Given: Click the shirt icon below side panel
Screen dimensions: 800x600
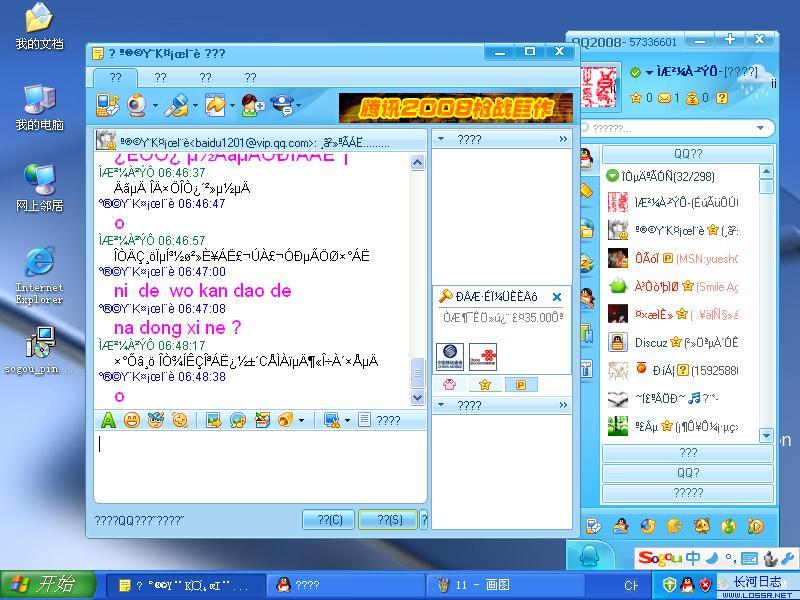Looking at the screenshot, I should pos(449,384).
